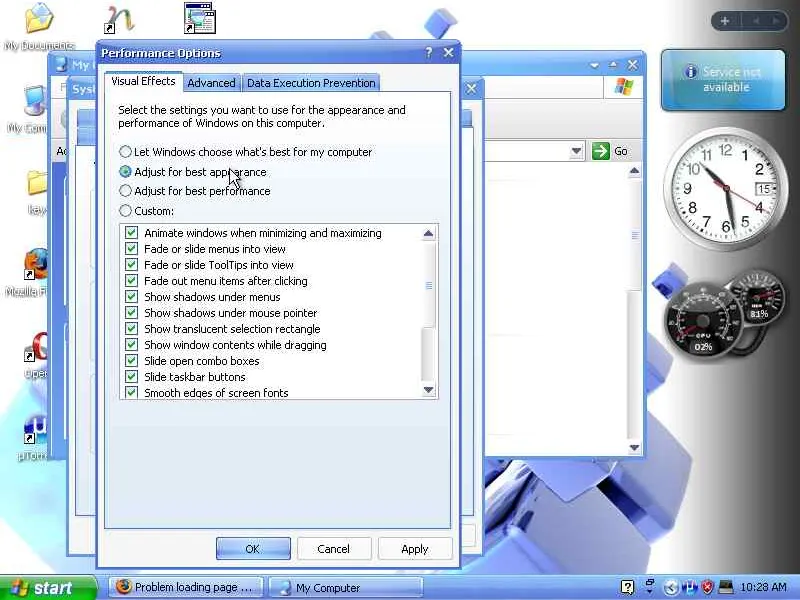The image size is (800, 600).
Task: Uncheck Smooth edges of screen fonts
Action: pyautogui.click(x=132, y=392)
